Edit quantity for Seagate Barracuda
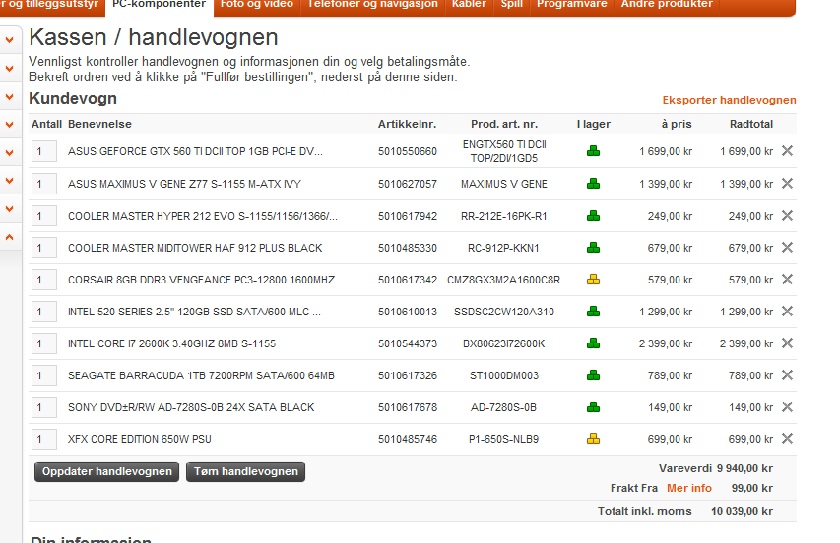This screenshot has width=840, height=543. (x=44, y=375)
